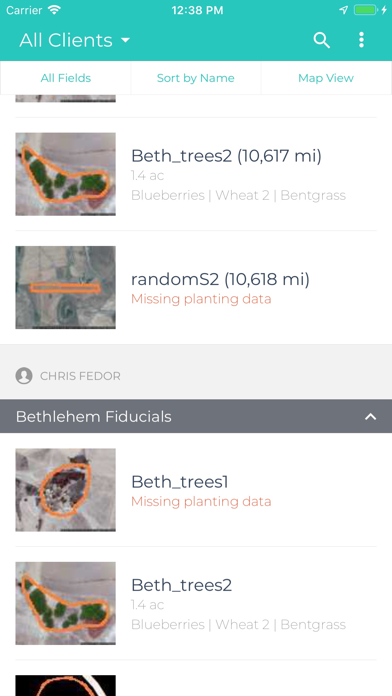Image resolution: width=392 pixels, height=696 pixels.
Task: Open the randomS2 (10,618 mi) field
Action: [196, 287]
